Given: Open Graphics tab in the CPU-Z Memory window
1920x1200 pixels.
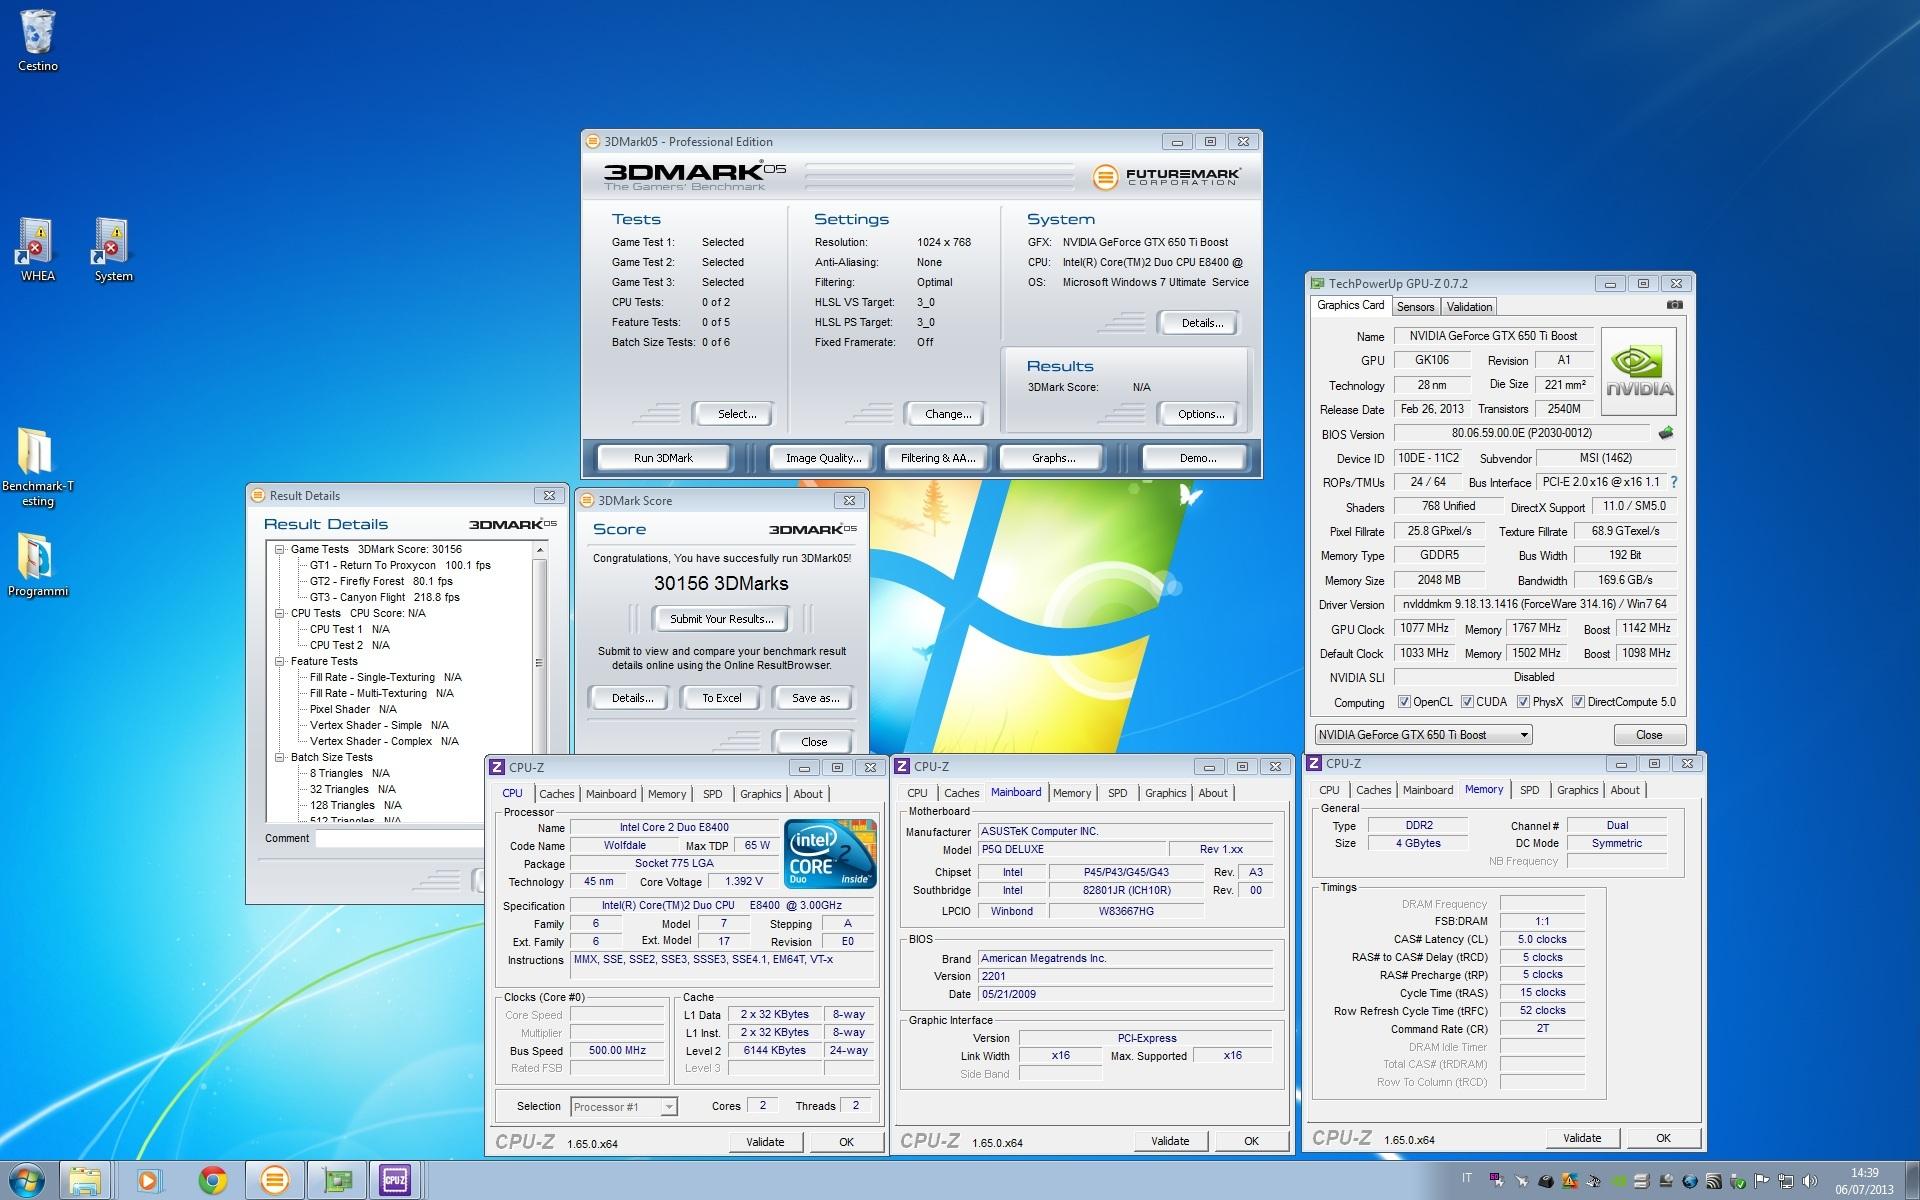Looking at the screenshot, I should pos(1577,790).
